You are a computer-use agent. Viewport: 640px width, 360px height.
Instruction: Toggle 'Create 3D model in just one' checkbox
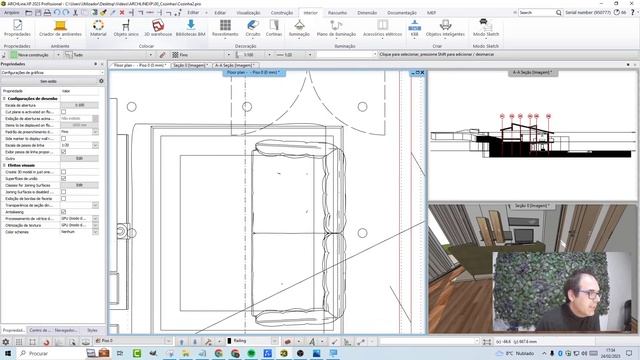tap(63, 172)
